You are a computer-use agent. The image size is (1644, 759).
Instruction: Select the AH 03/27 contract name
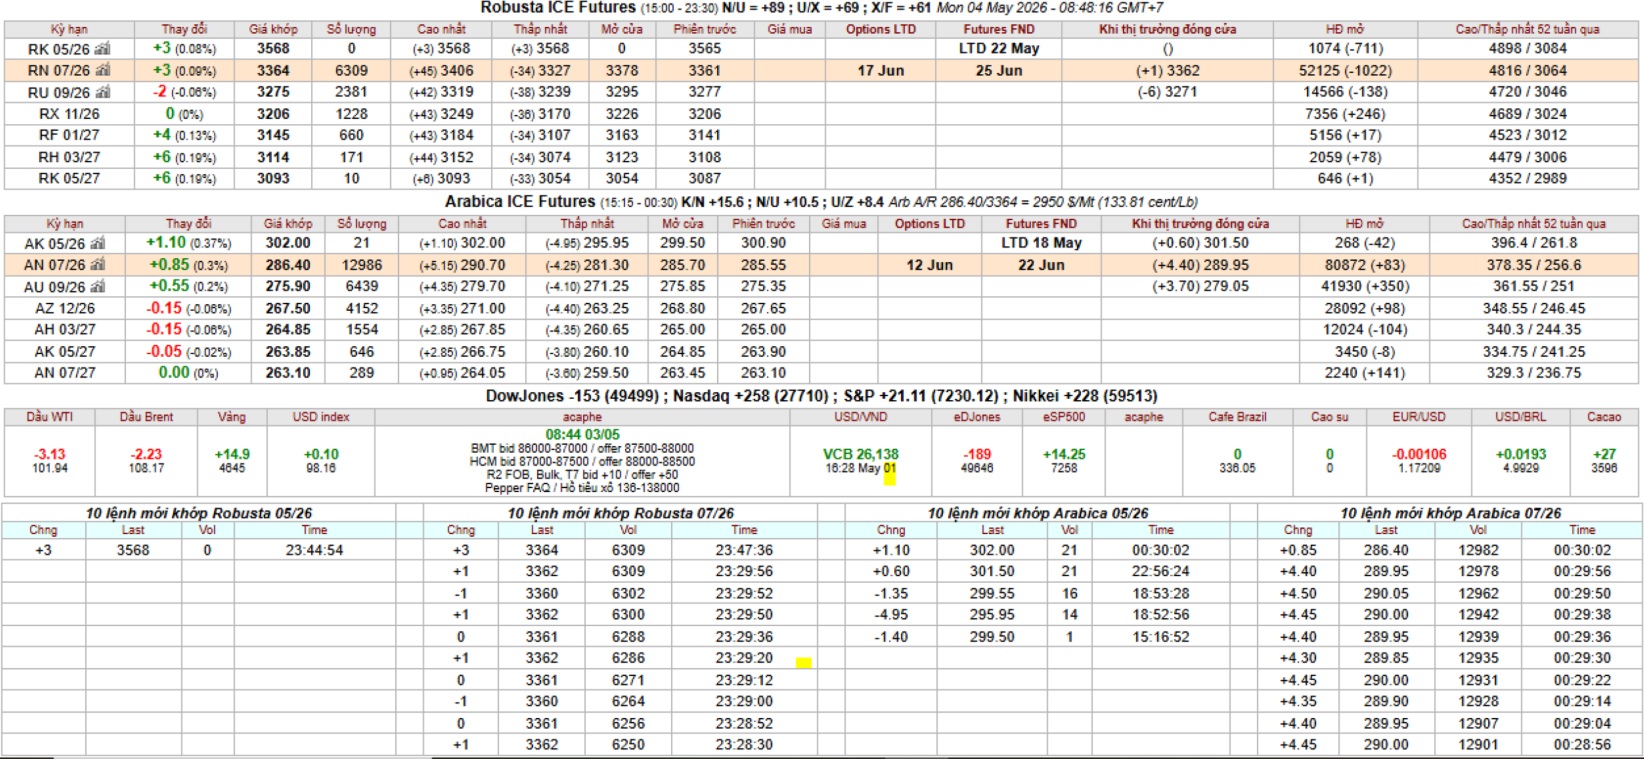65,329
